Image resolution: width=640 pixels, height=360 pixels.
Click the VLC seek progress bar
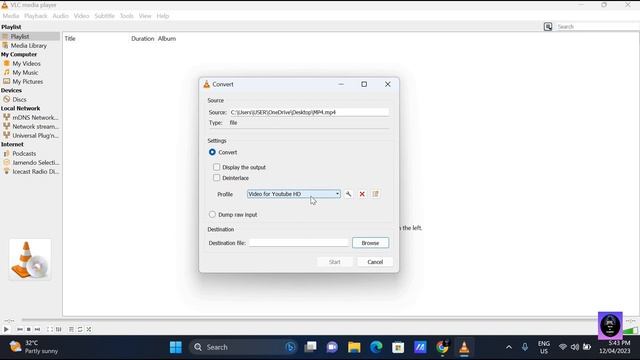310,320
